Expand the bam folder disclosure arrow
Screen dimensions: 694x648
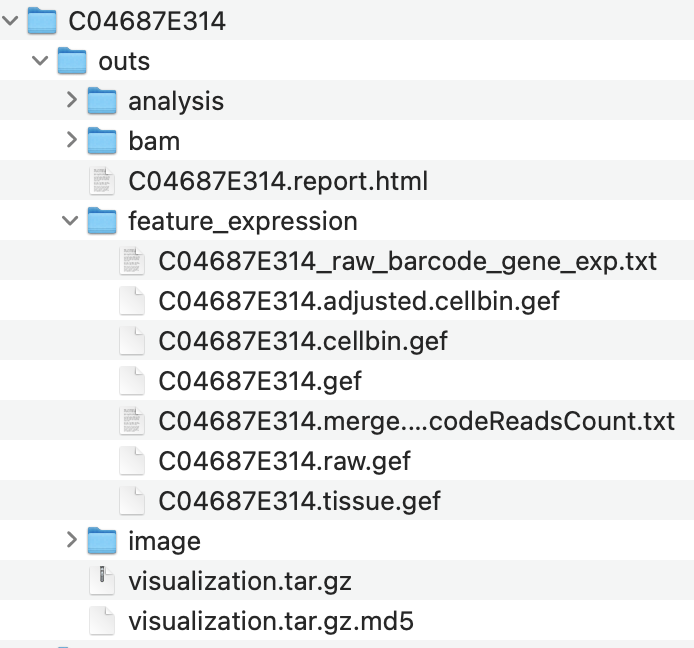click(x=71, y=140)
